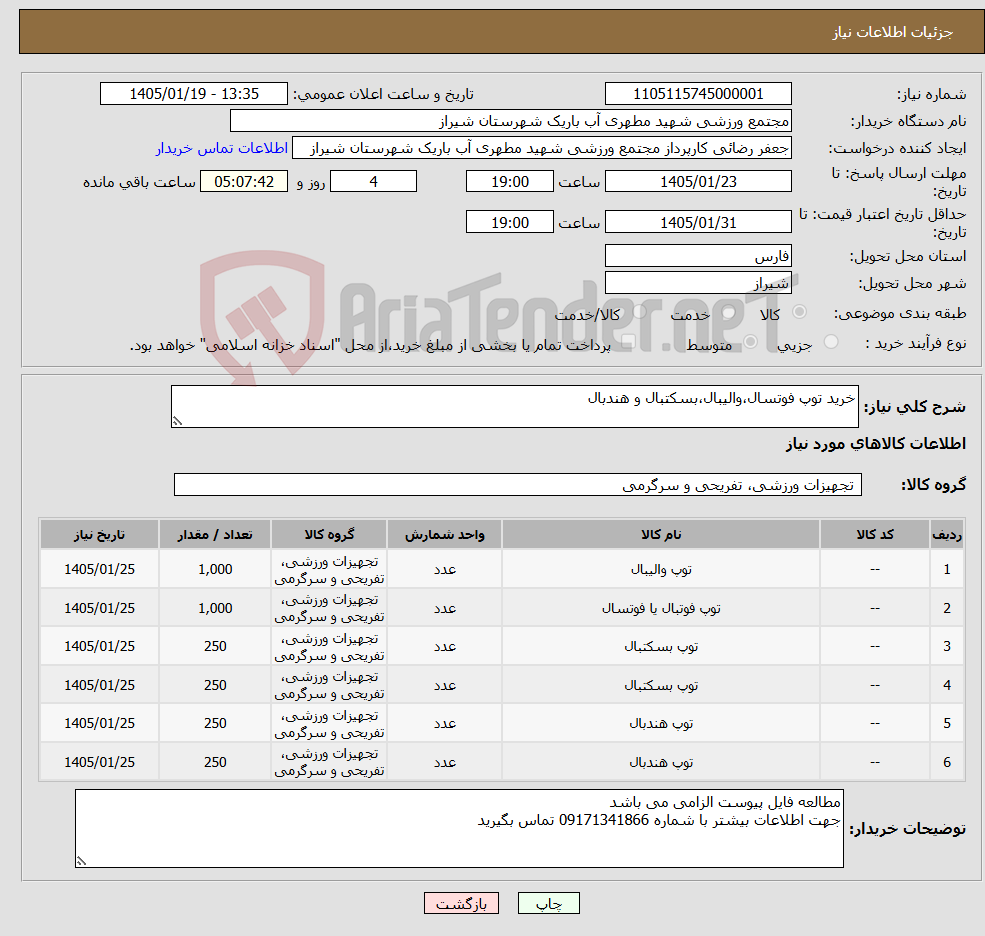Click توپ بسکتبال in row 4
The image size is (985, 936).
[661, 685]
